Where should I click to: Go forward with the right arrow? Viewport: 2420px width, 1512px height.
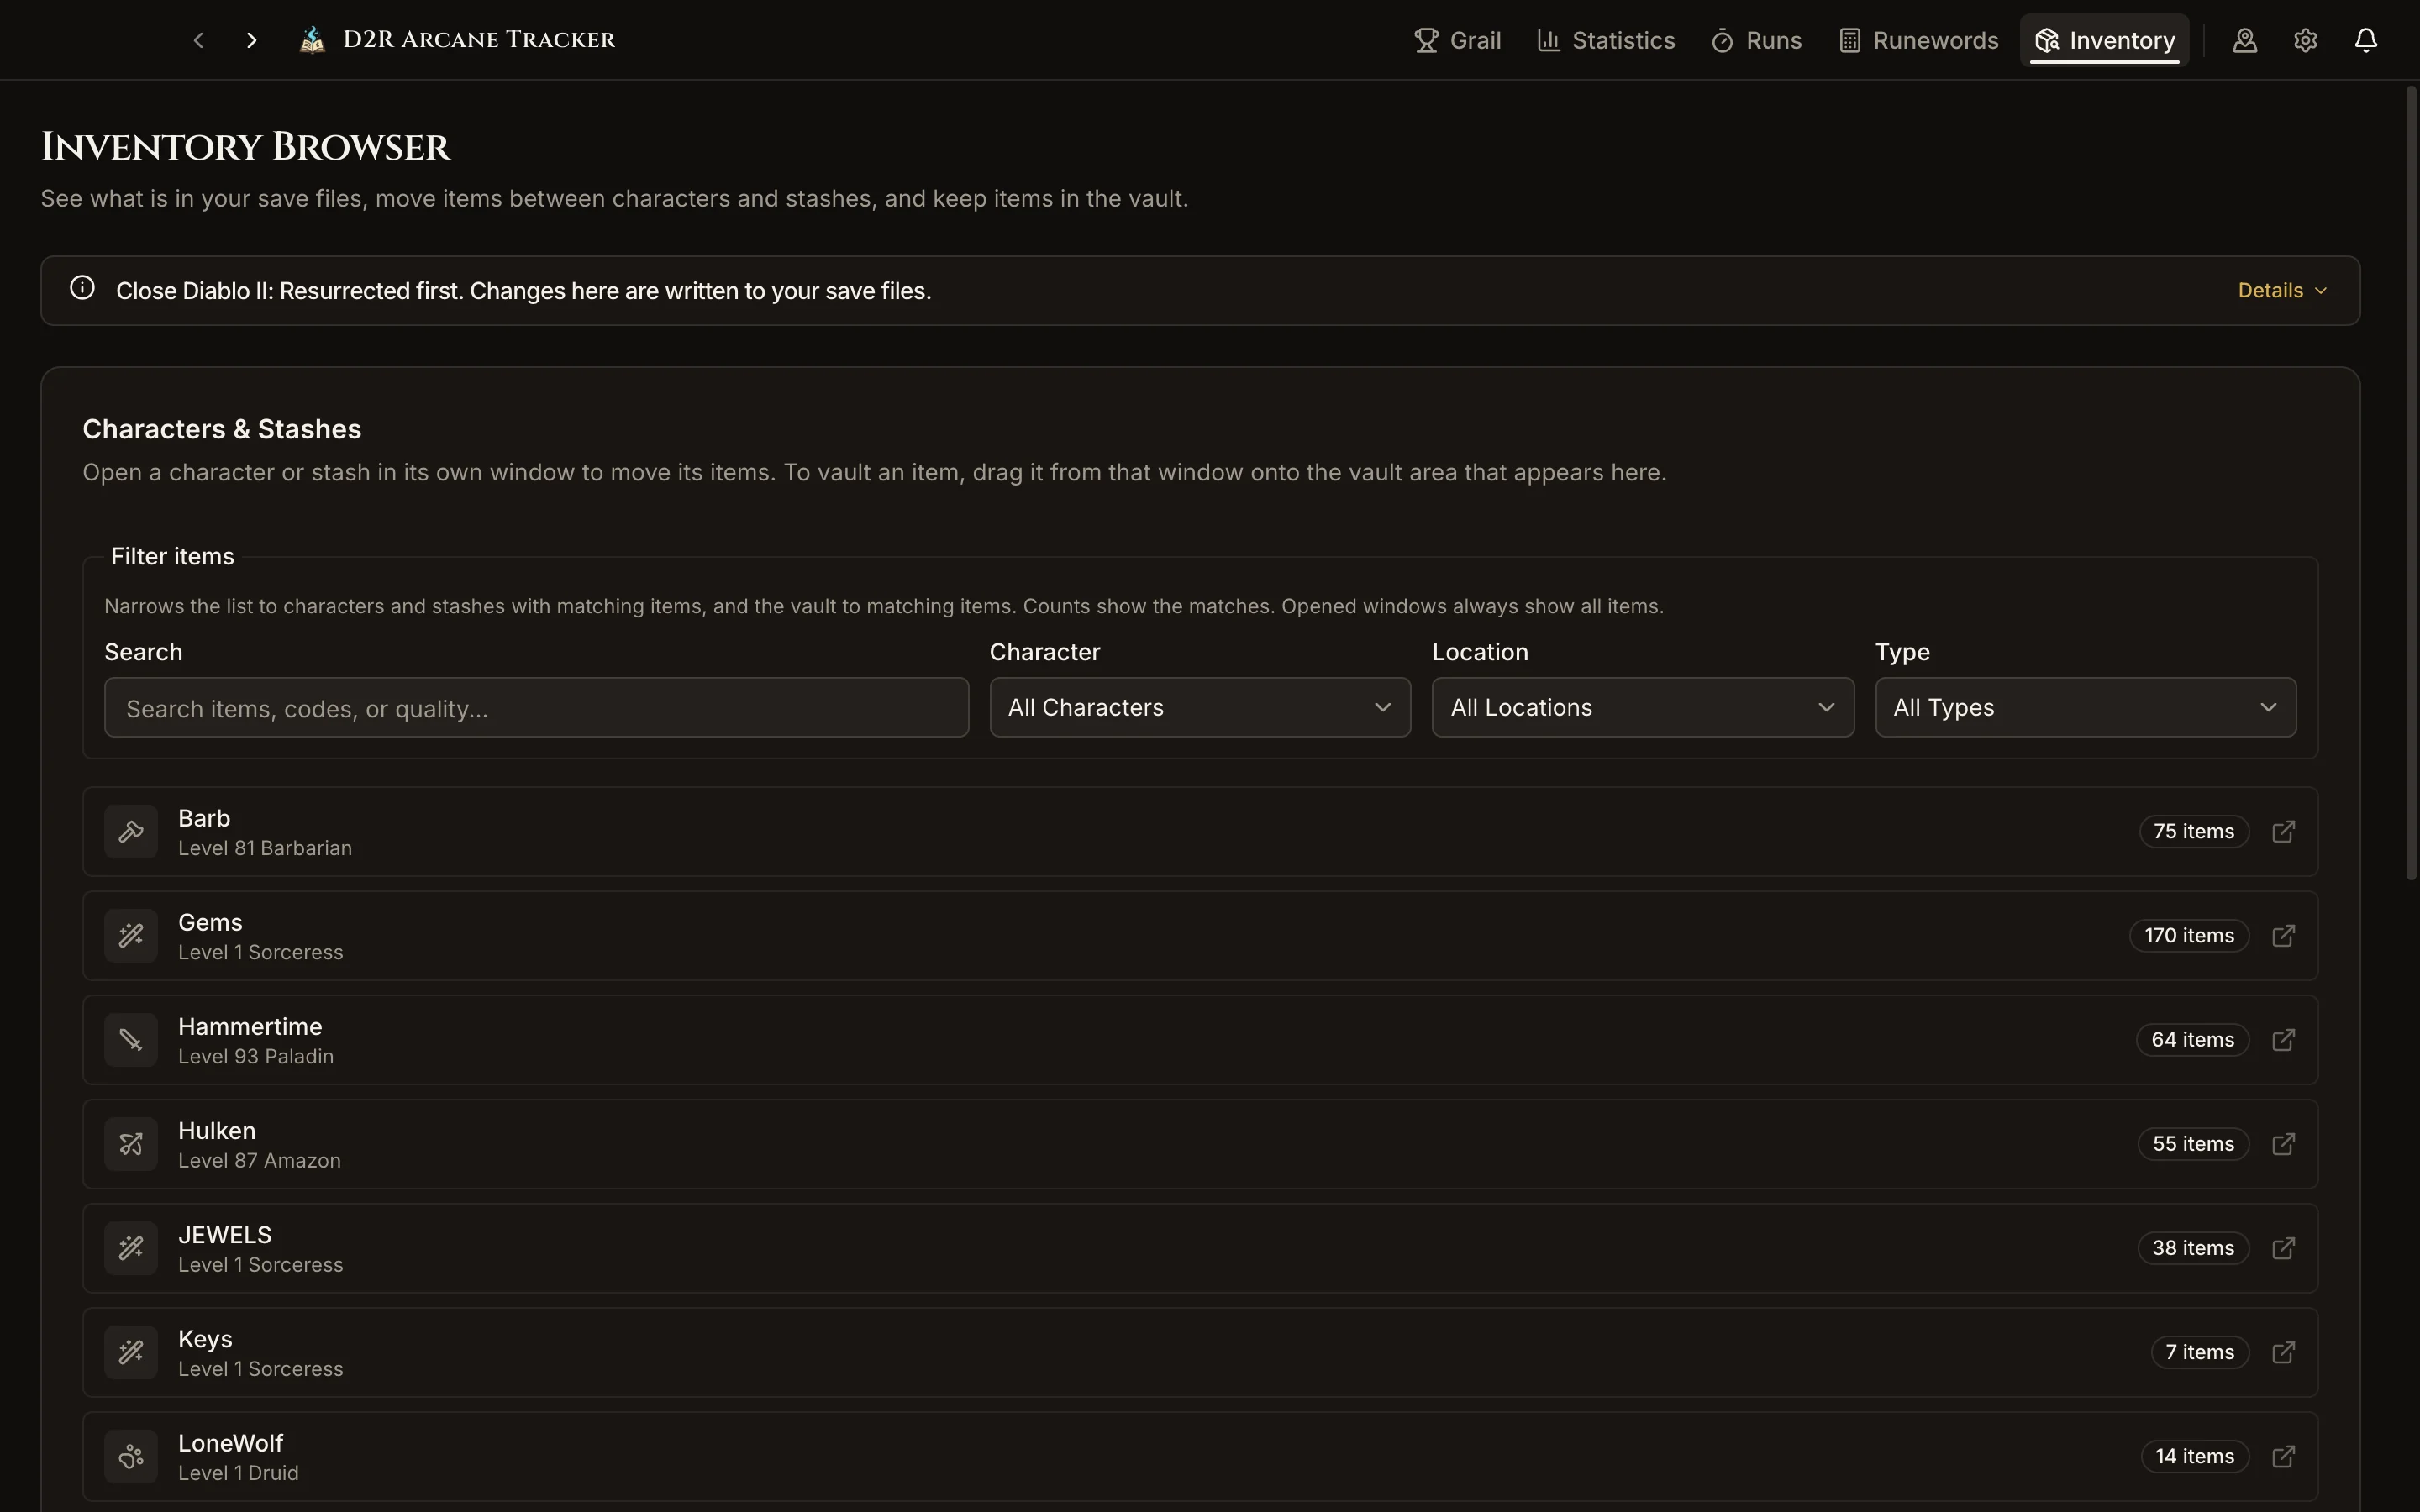coord(252,40)
